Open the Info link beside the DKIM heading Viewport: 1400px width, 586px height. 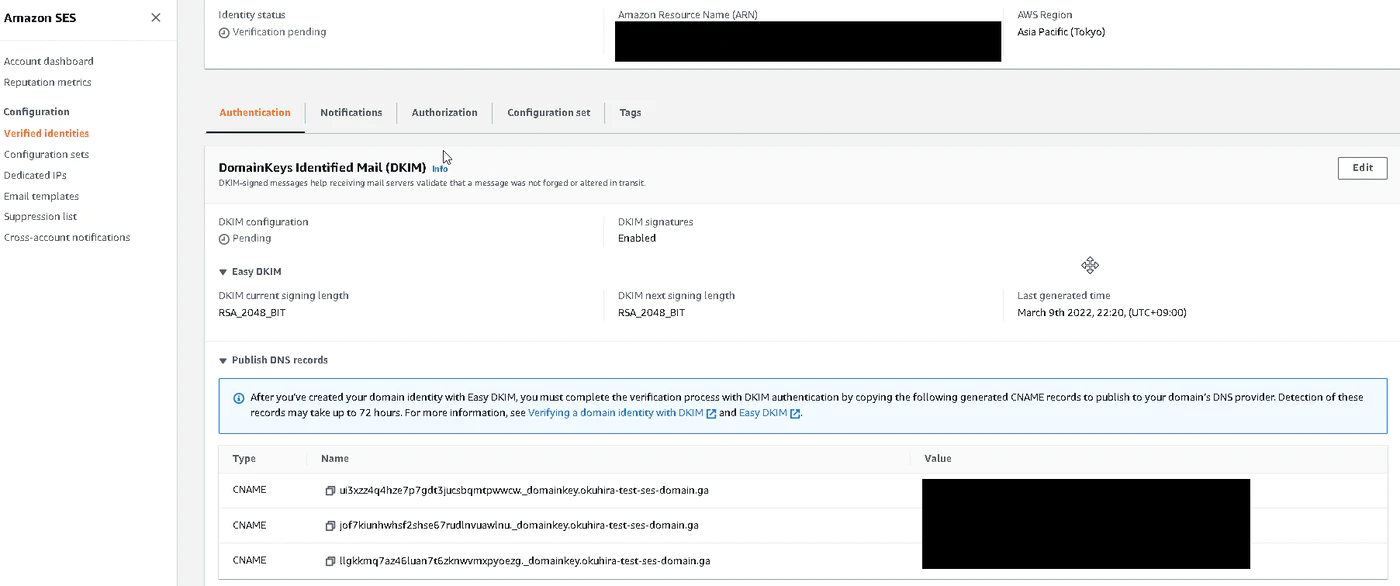coord(440,169)
